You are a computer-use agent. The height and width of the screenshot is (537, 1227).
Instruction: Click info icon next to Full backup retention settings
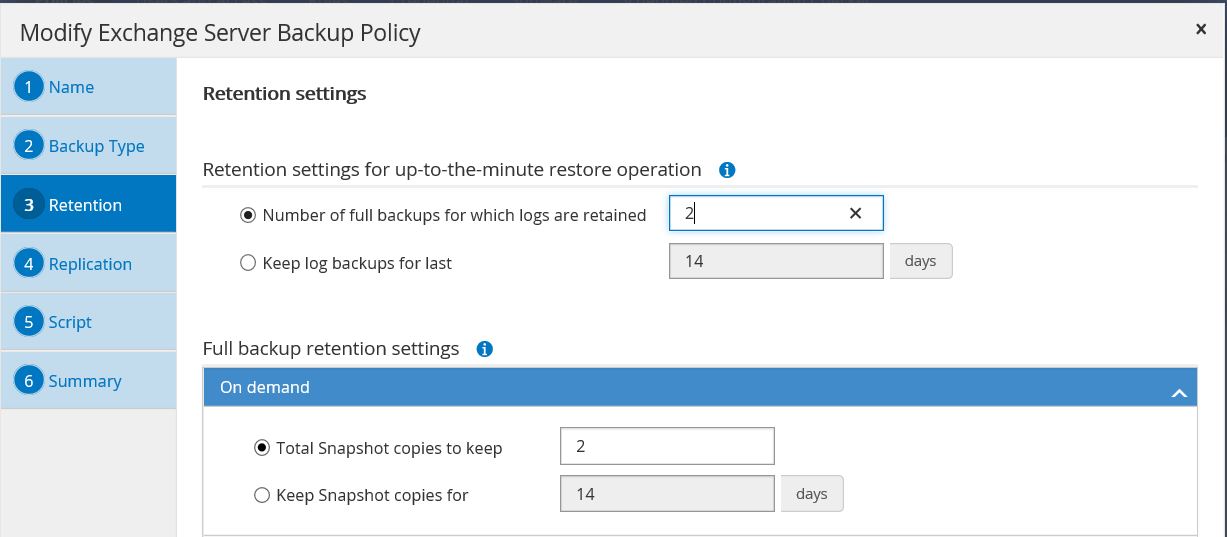point(485,349)
